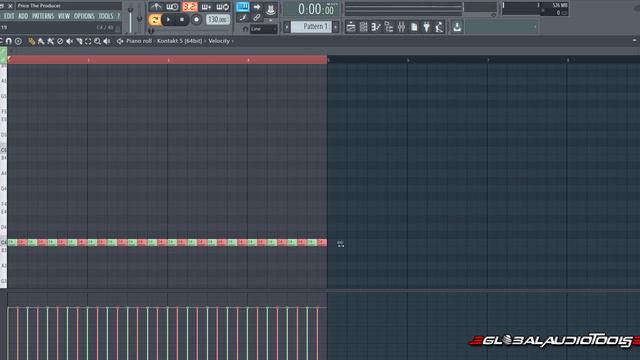Select the Slice tool in piano roll
The height and width of the screenshot is (360, 640).
coord(79,41)
